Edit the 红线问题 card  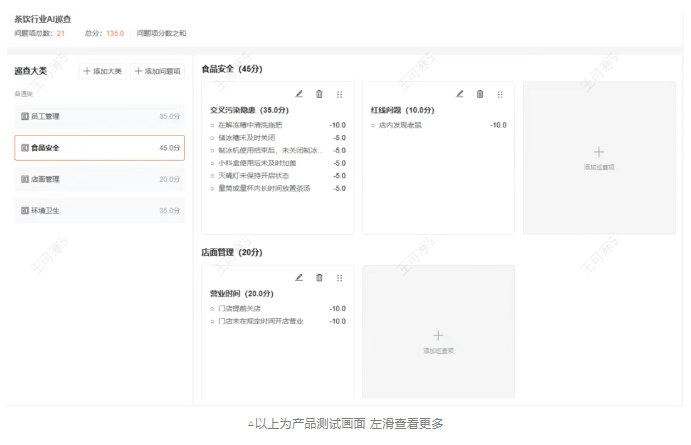(x=460, y=94)
